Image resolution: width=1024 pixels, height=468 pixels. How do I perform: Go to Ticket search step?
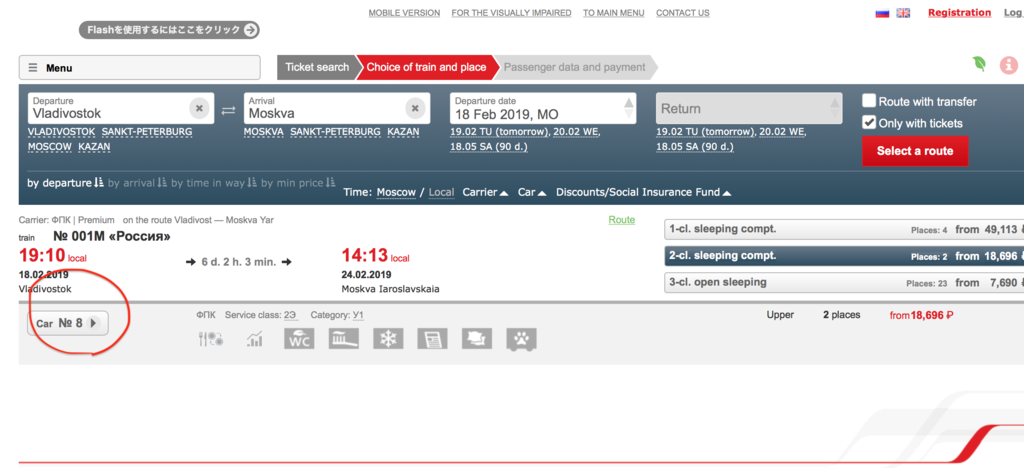[x=317, y=67]
